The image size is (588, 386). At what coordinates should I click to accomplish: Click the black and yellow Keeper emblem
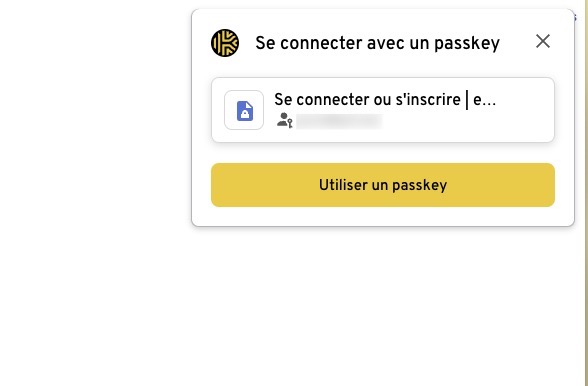click(225, 43)
